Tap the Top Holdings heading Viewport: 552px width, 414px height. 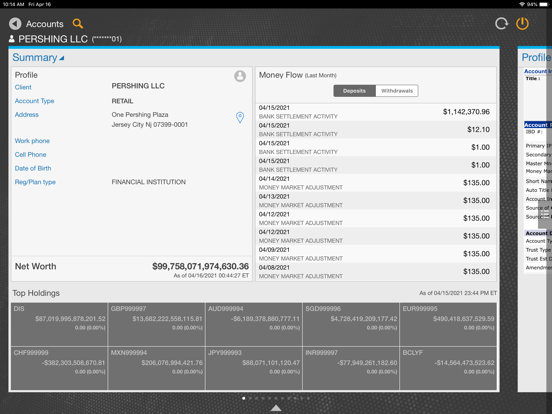pyautogui.click(x=36, y=293)
